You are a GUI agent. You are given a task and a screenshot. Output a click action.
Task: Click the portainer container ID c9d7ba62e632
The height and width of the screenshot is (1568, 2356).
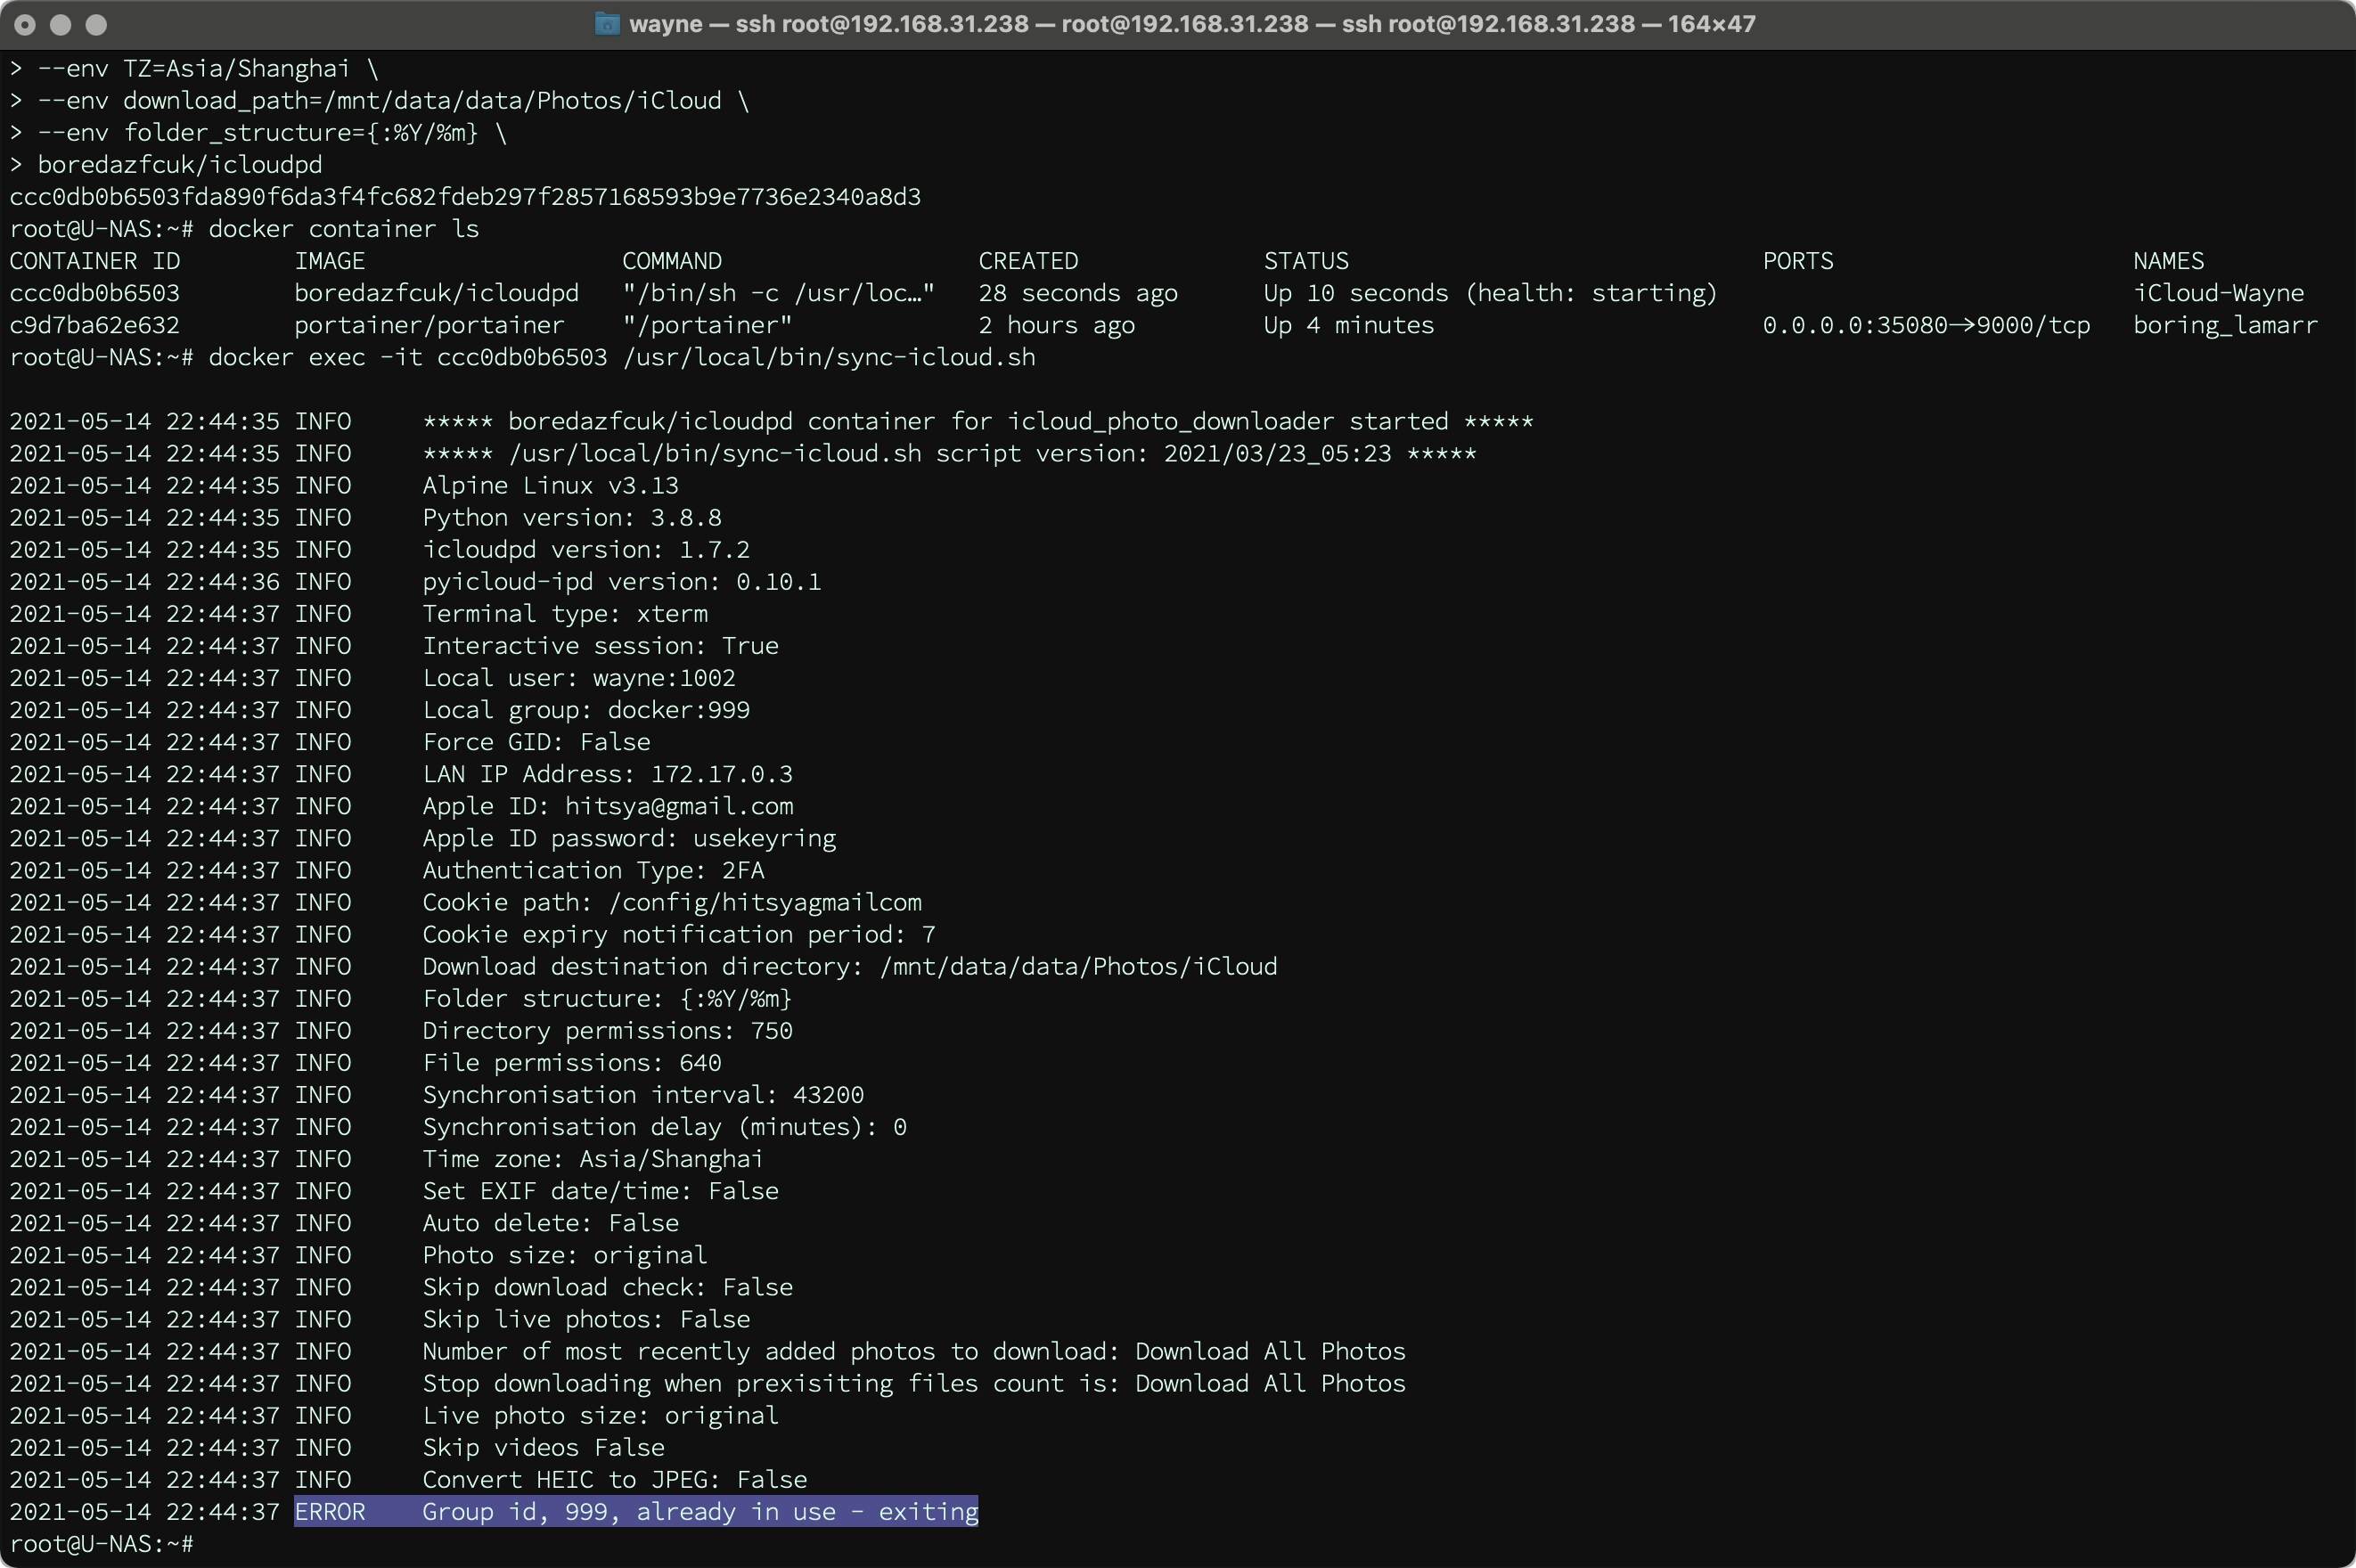(x=94, y=324)
